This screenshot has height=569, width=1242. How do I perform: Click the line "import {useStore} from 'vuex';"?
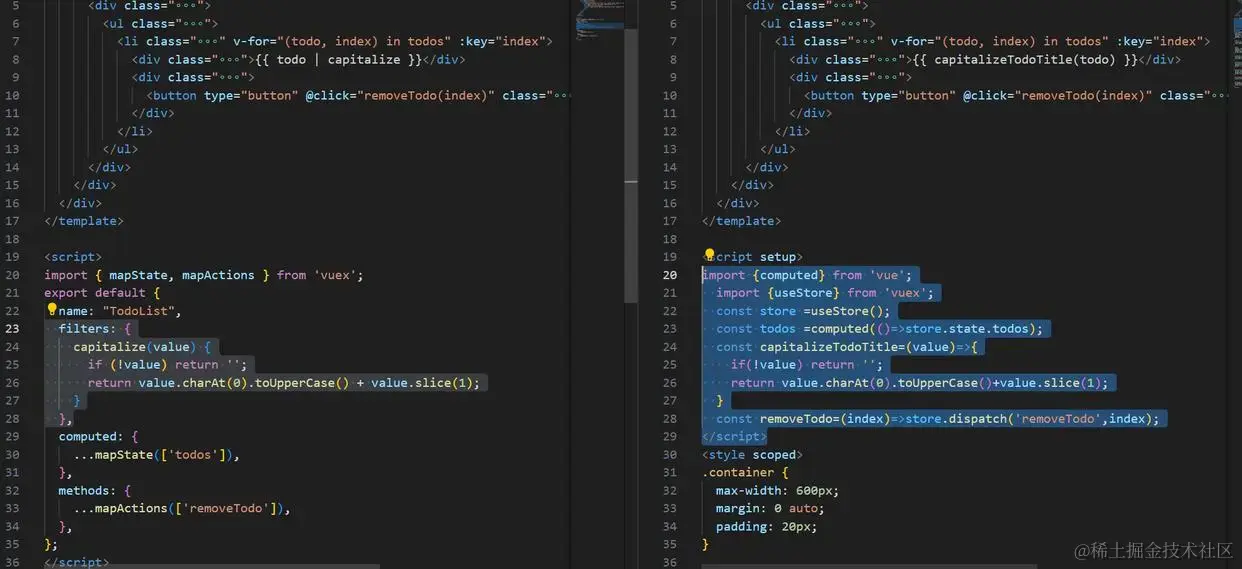[x=825, y=293]
